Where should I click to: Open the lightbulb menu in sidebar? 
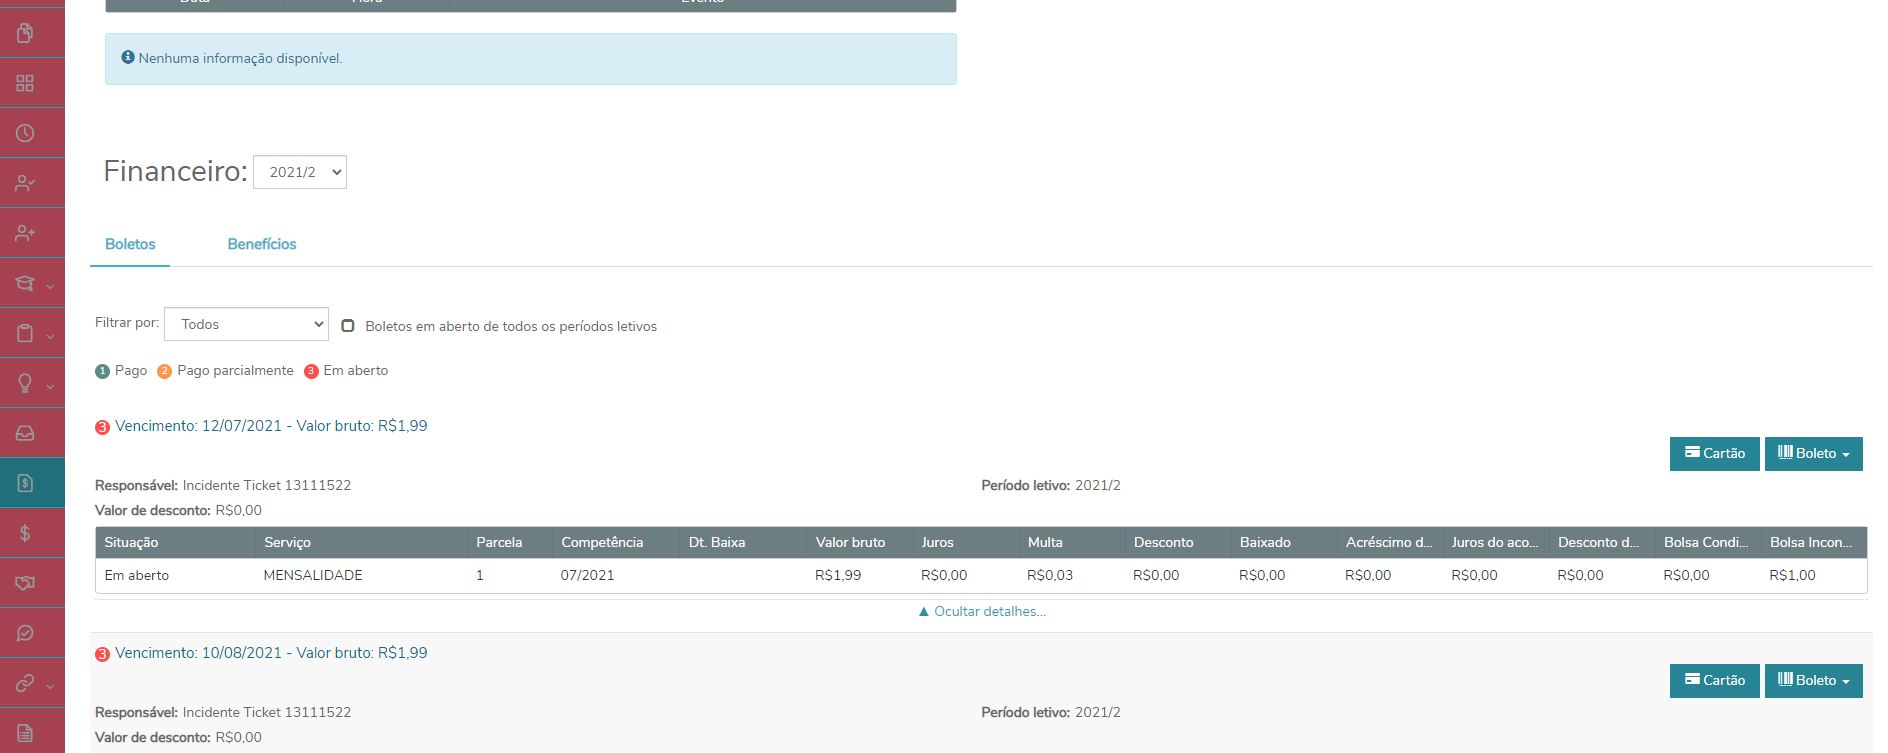click(x=26, y=383)
